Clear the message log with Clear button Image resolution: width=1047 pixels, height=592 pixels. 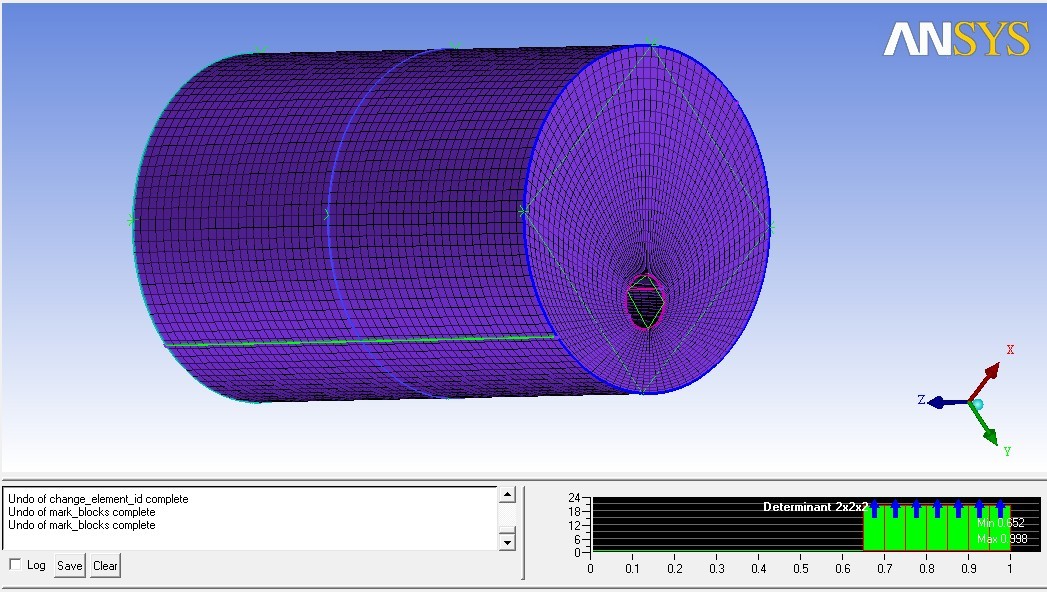coord(105,566)
